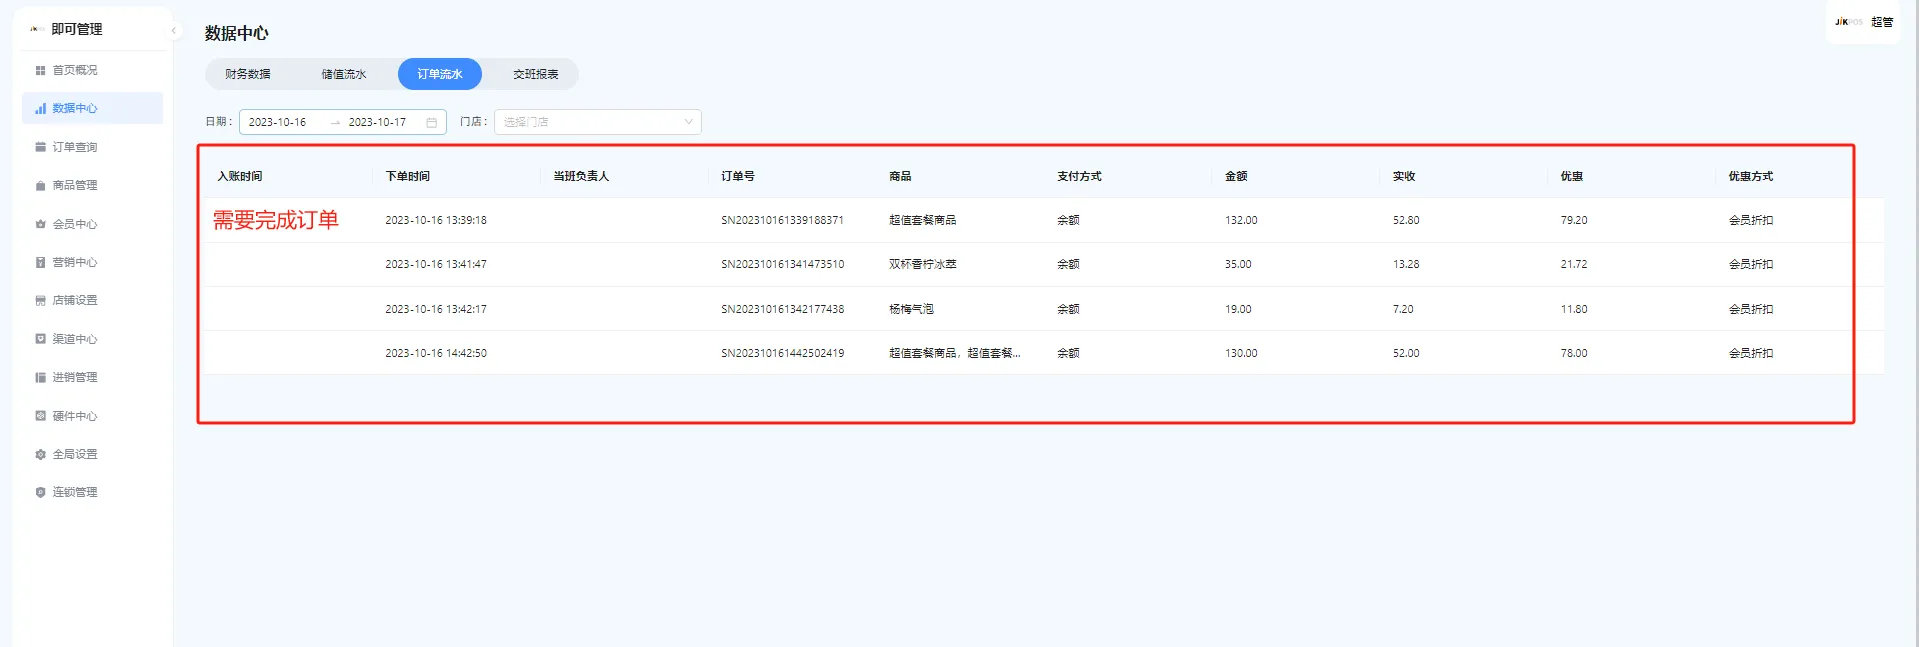The height and width of the screenshot is (647, 1919).
Task: Click order time 2023-10-16 13:41:47
Action: point(436,264)
